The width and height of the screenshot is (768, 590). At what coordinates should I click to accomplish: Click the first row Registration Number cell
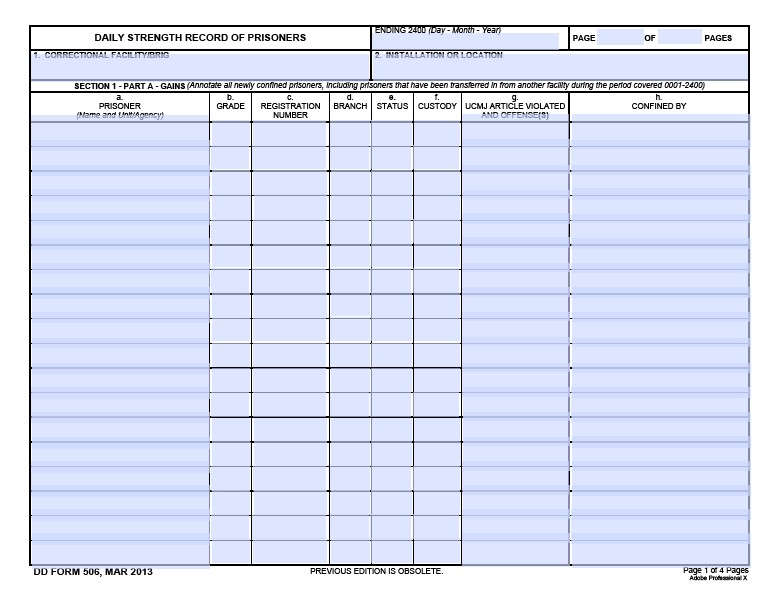point(290,134)
